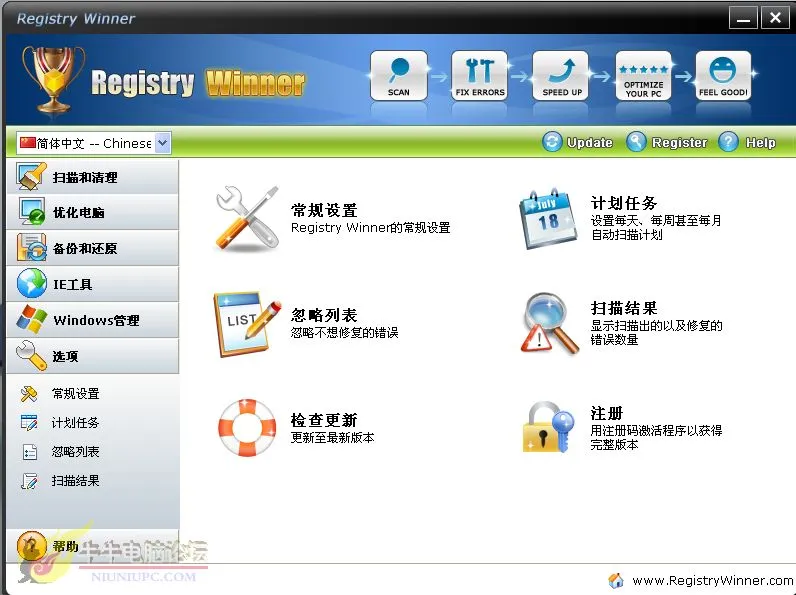Image resolution: width=796 pixels, height=595 pixels.
Task: Open the 简体中文 Chinese language dropdown
Action: pos(93,143)
